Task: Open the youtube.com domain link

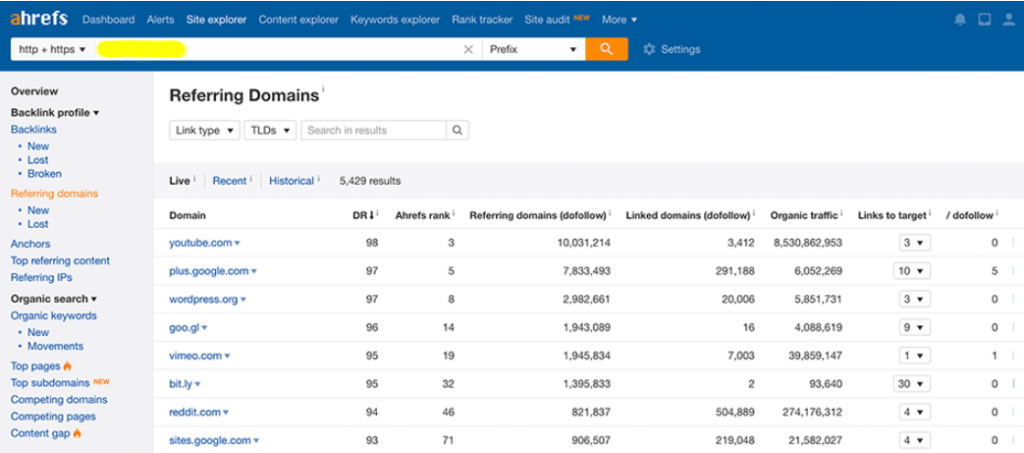Action: (200, 243)
